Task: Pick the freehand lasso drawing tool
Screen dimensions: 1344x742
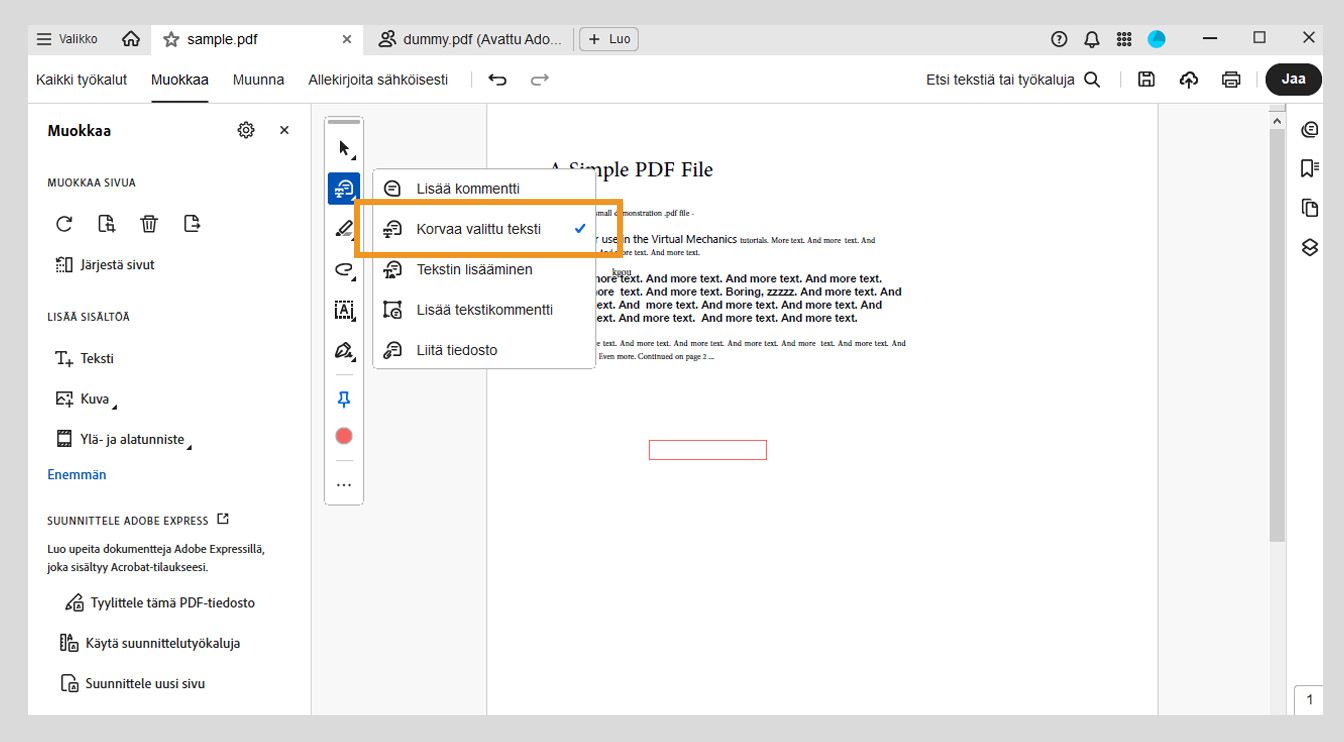Action: click(344, 270)
